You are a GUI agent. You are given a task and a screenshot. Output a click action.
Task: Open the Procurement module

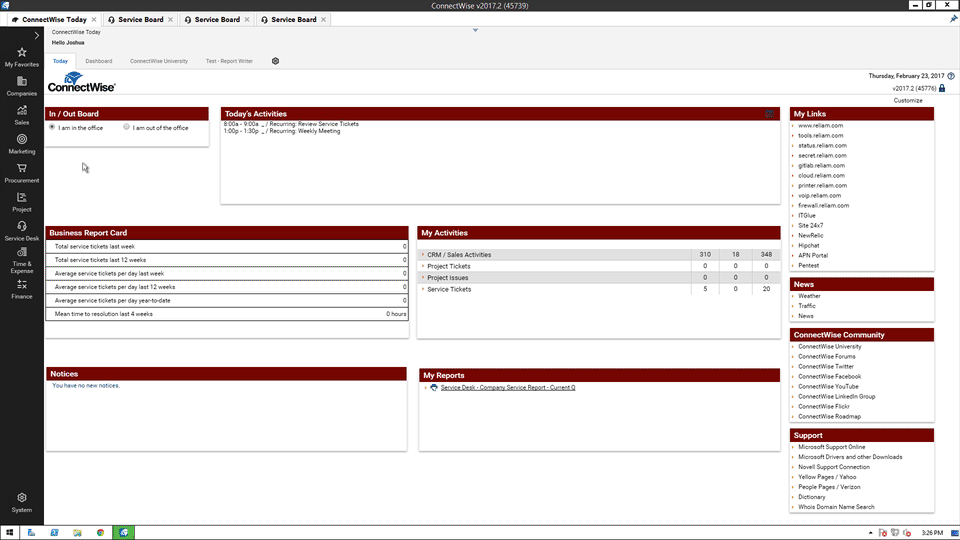21,173
